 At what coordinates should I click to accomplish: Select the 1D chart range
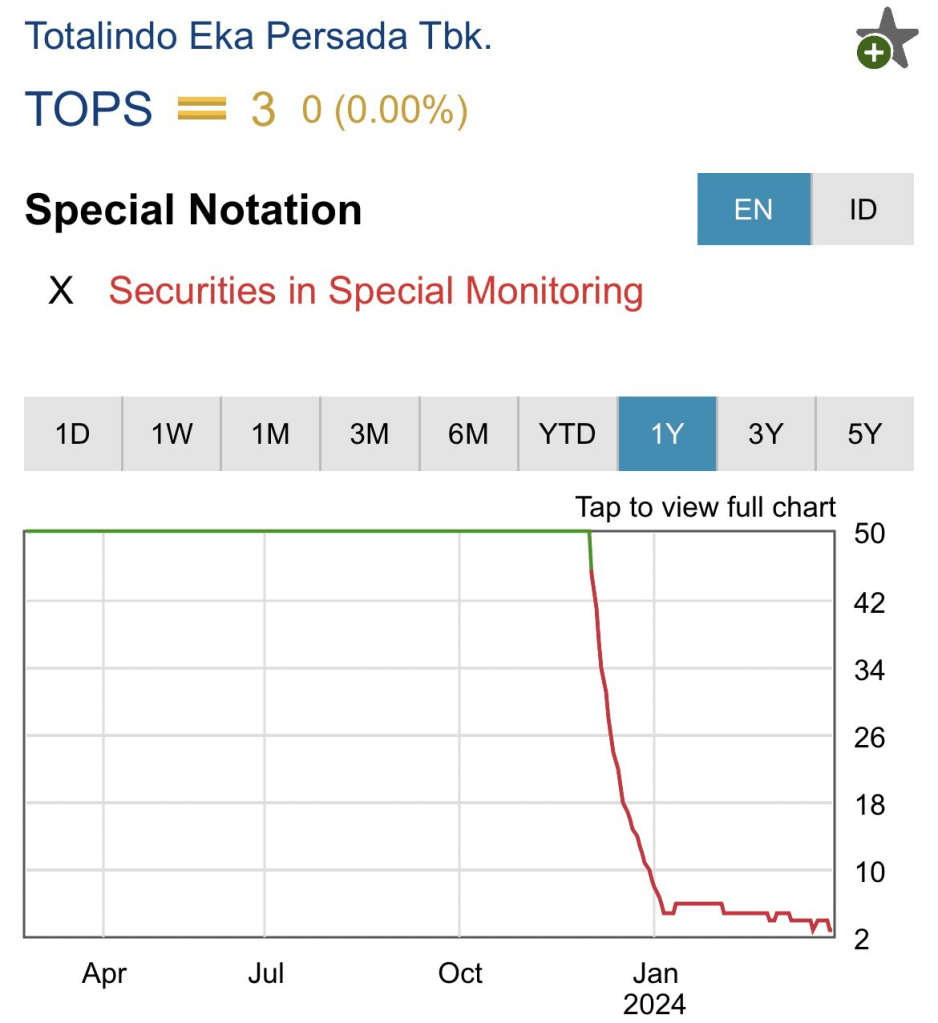tap(72, 434)
